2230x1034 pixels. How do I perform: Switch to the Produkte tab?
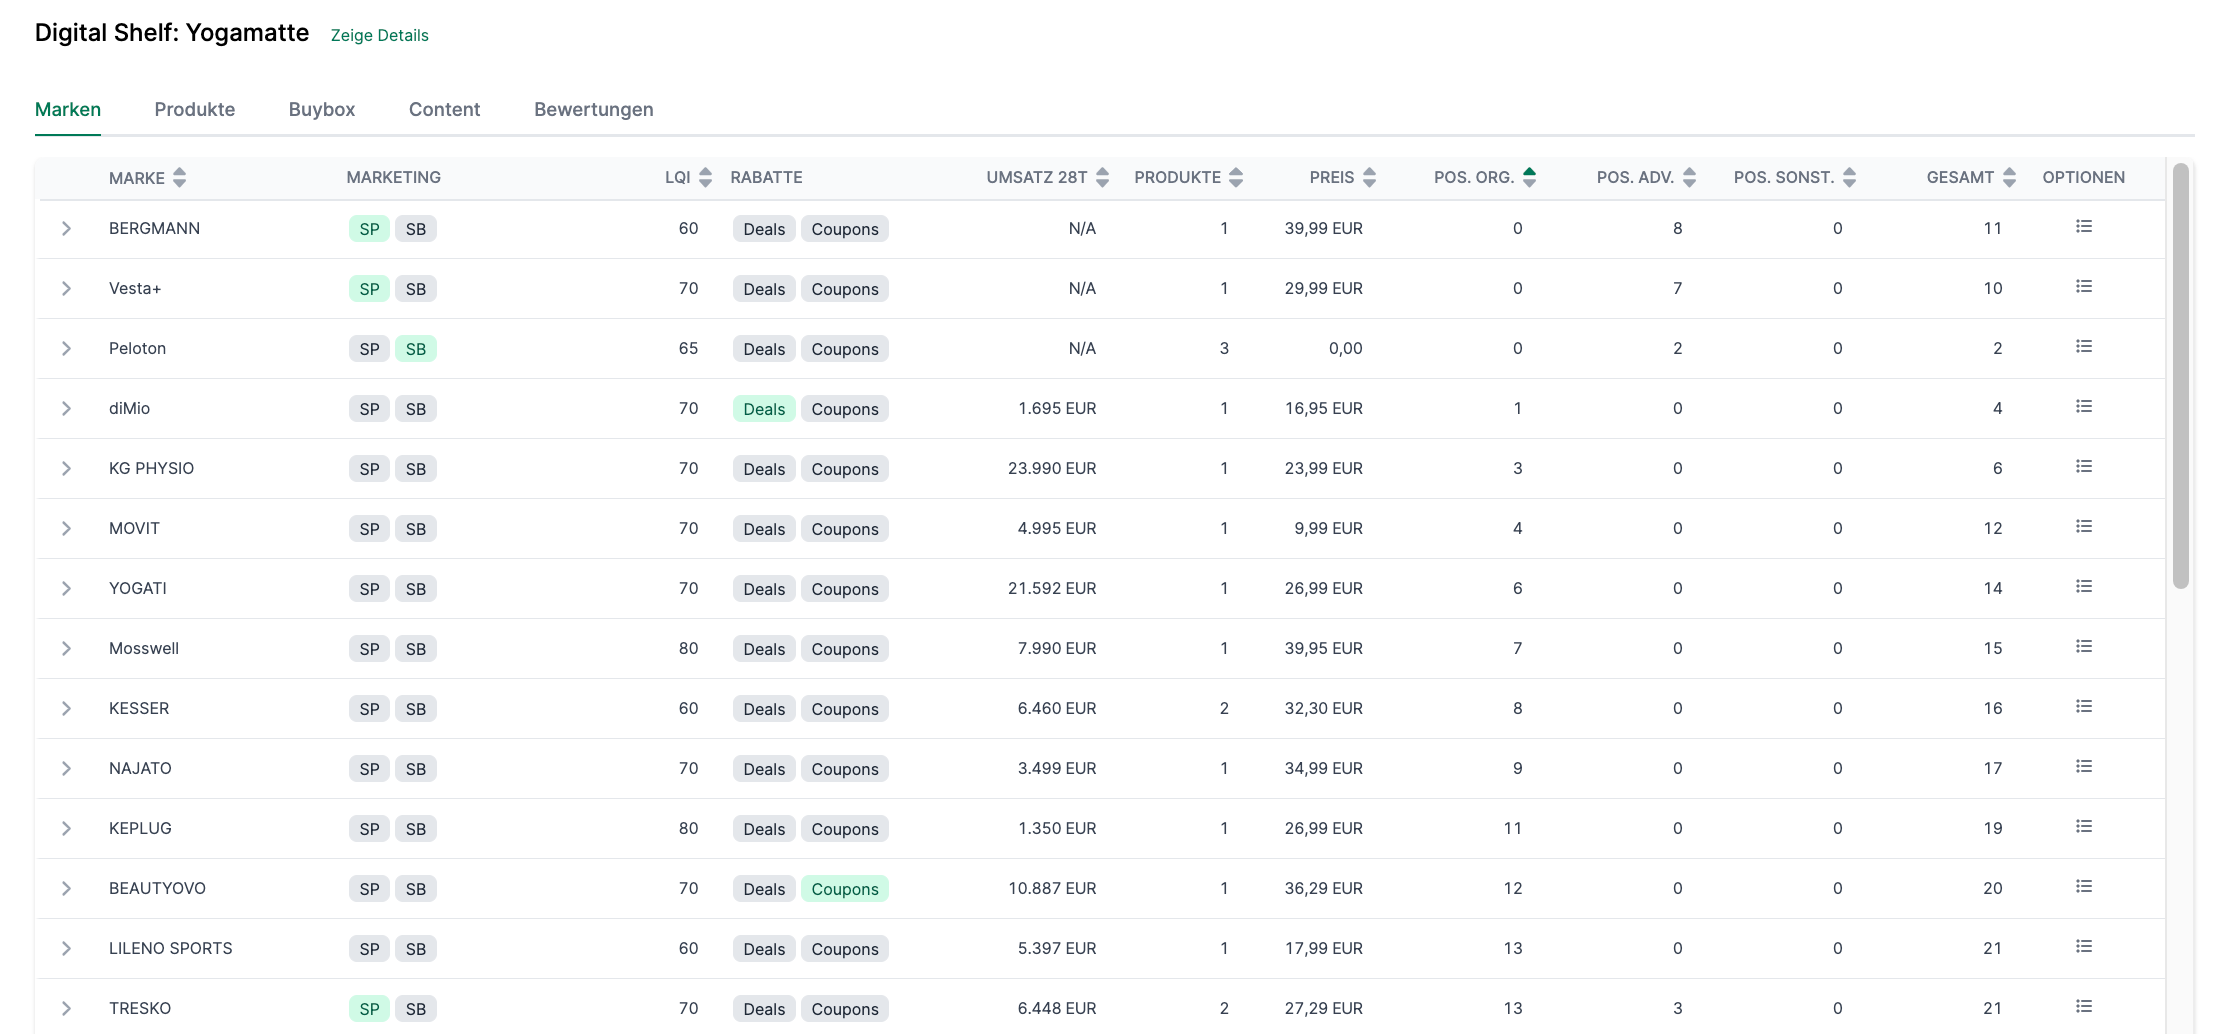pos(195,109)
